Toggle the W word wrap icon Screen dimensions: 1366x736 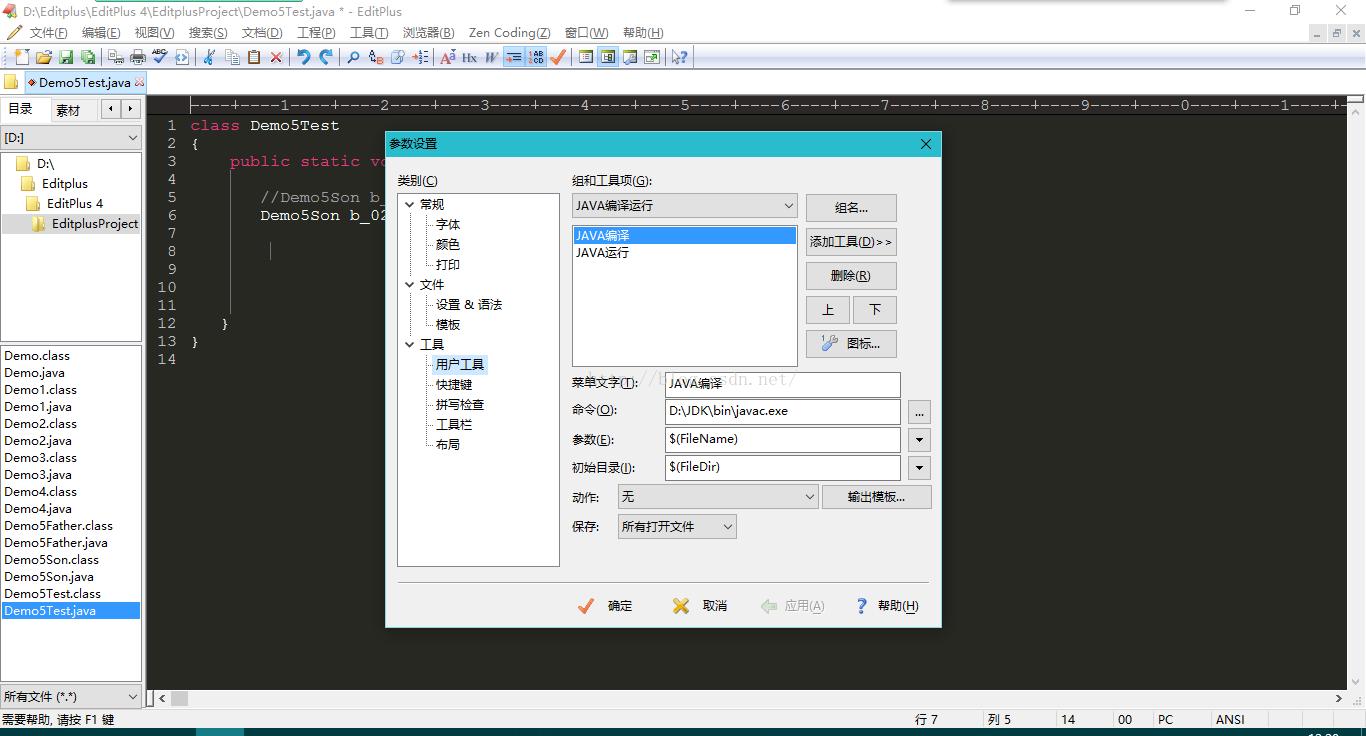pyautogui.click(x=491, y=57)
